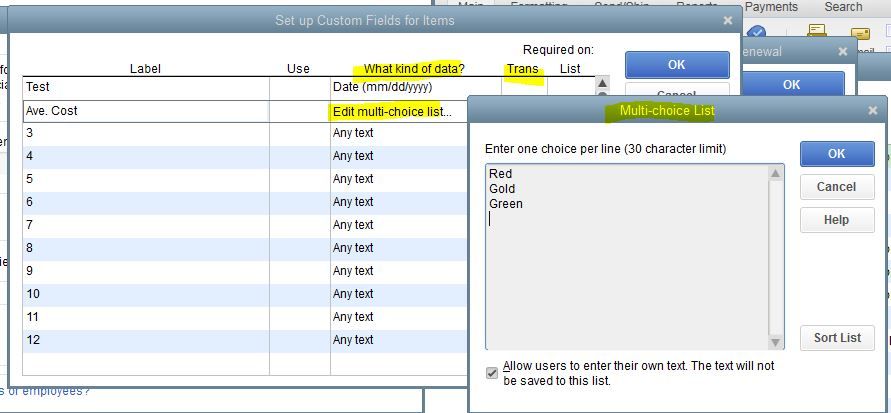Open the data type dropdown showing Date (mm/dd/yyyy)
891x413 pixels.
pos(400,88)
